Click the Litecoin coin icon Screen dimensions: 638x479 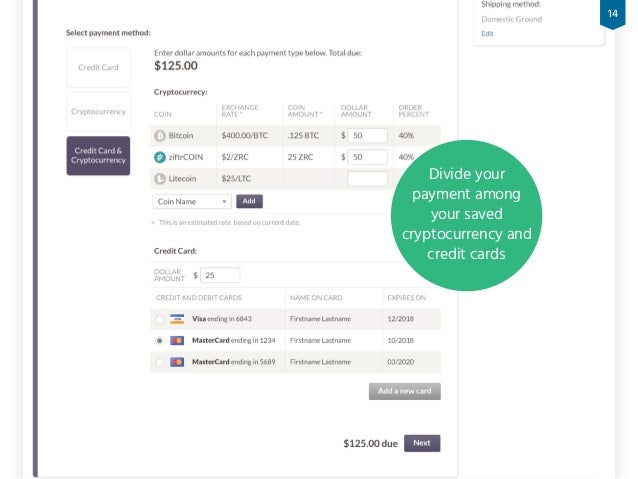pyautogui.click(x=160, y=179)
